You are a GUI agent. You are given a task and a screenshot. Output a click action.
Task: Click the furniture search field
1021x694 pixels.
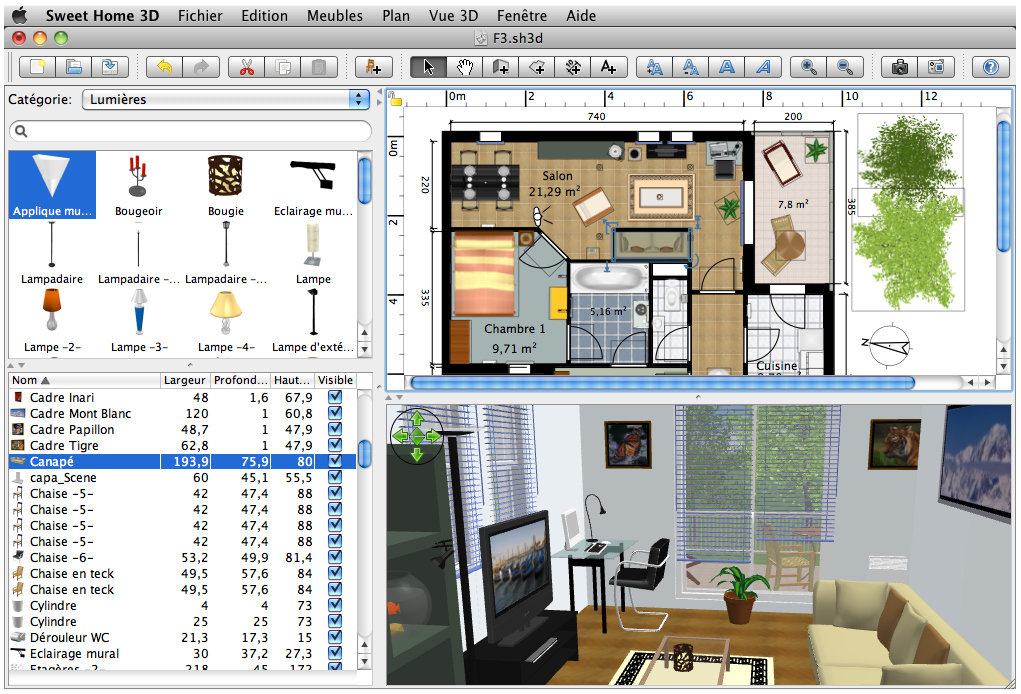pyautogui.click(x=190, y=131)
